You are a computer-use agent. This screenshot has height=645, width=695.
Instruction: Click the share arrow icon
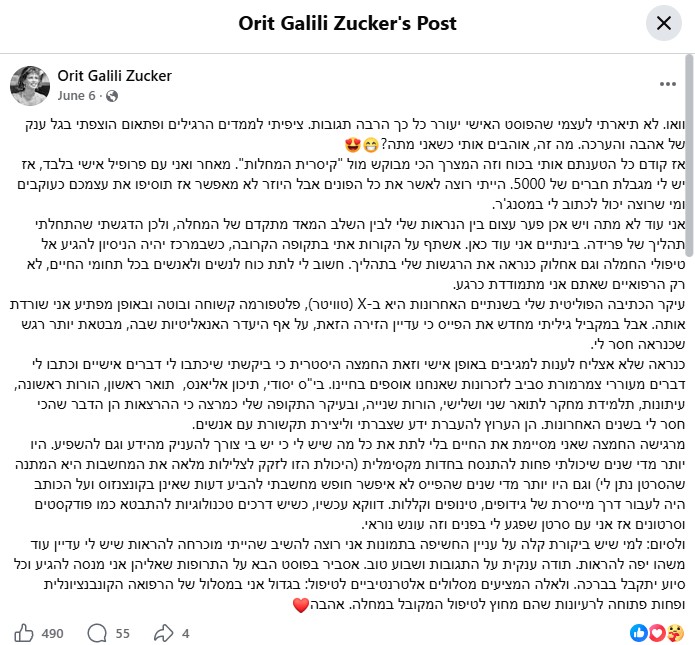click(x=163, y=633)
